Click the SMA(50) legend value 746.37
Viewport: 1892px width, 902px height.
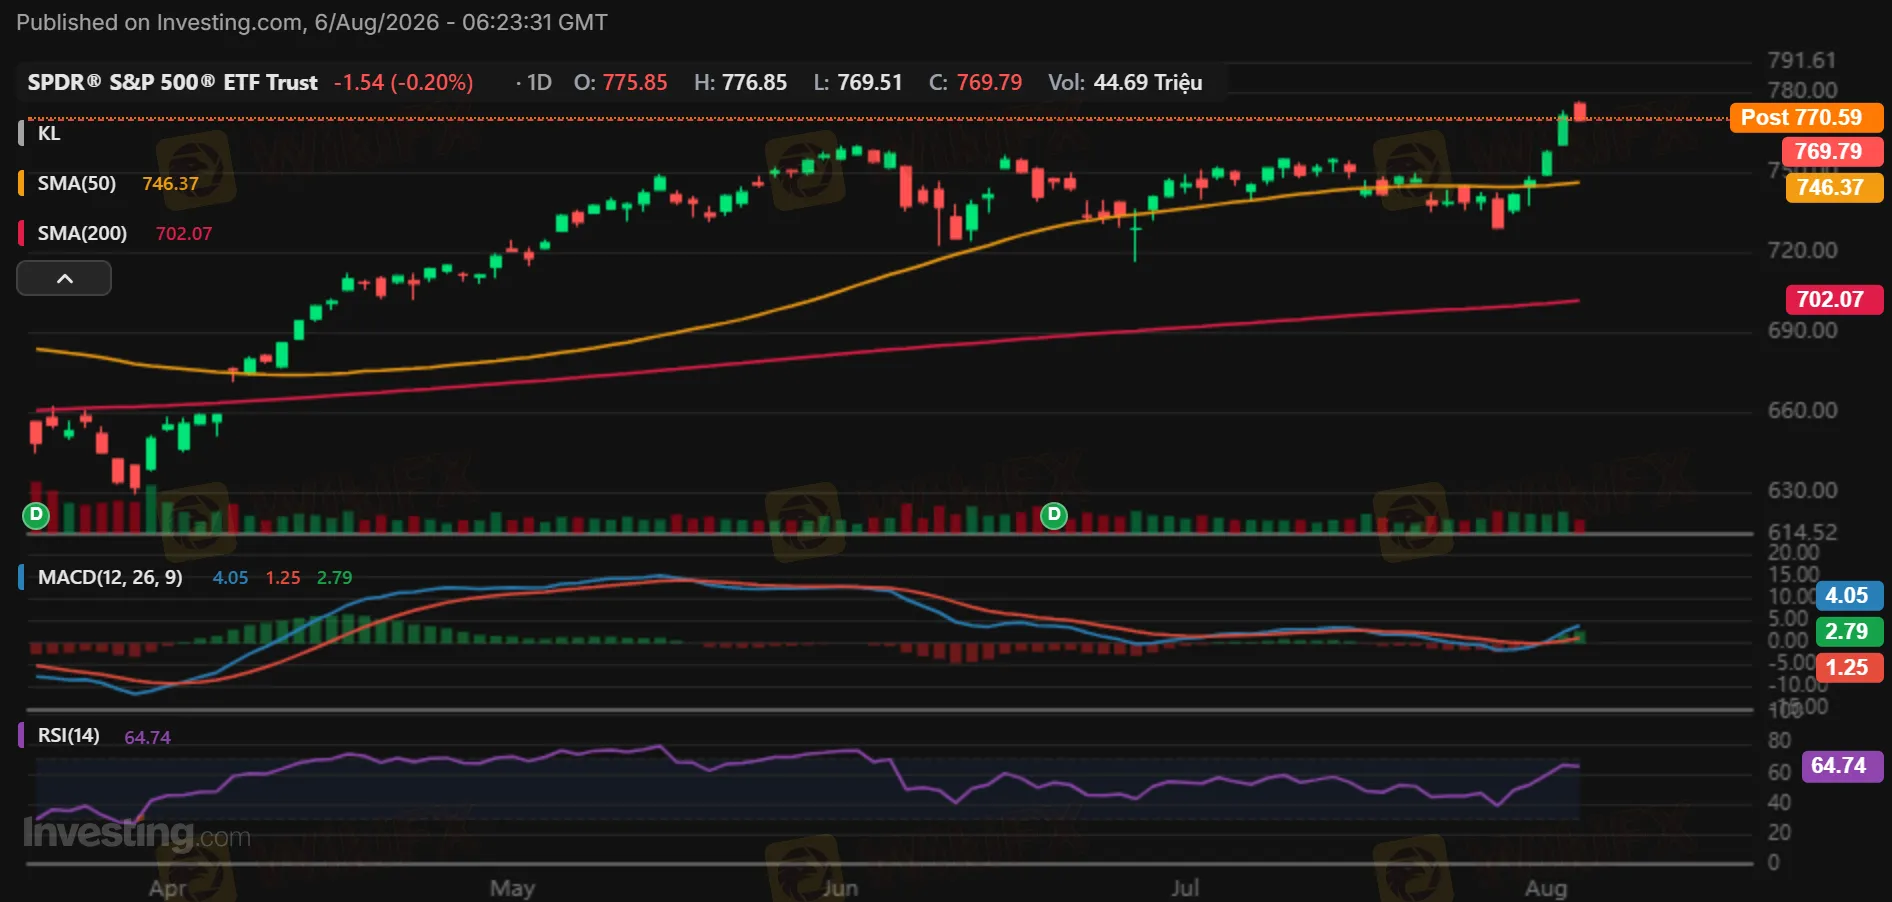[x=170, y=184]
